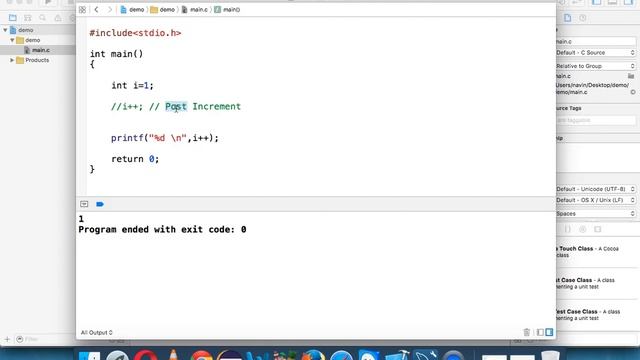Open Default - C Source type dropdown
The image size is (640, 360).
click(596, 53)
